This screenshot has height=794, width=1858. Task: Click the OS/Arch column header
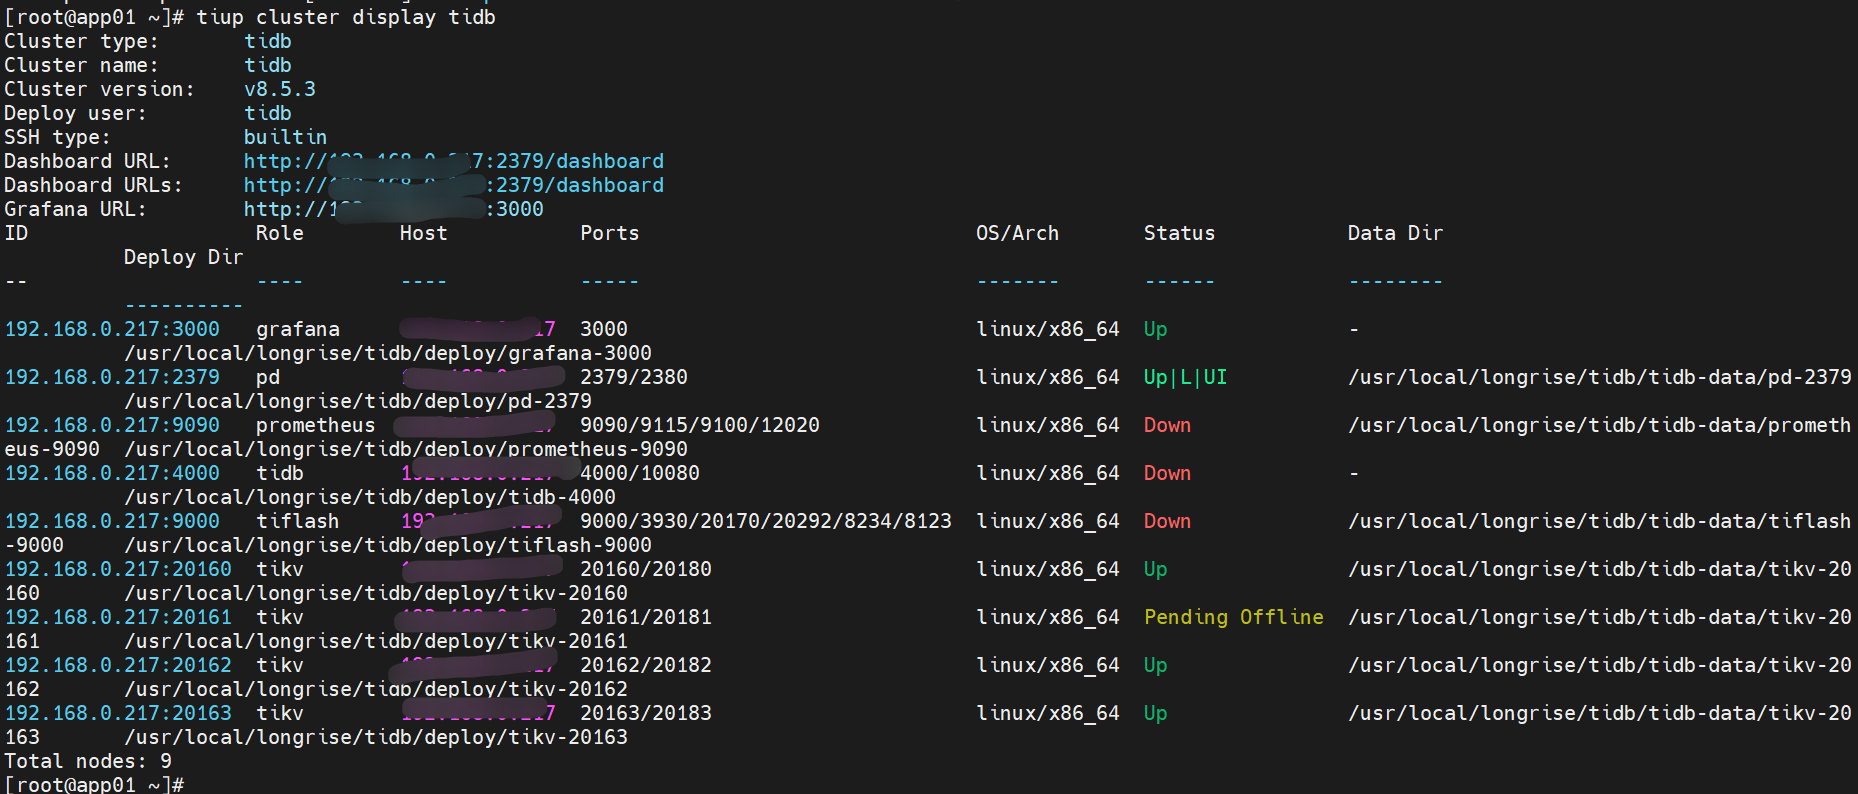[1017, 233]
